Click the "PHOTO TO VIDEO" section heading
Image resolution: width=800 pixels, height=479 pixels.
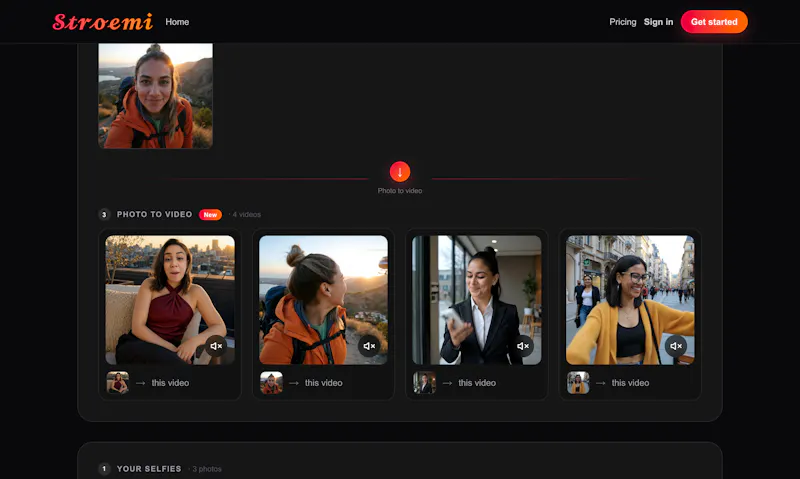click(x=154, y=214)
